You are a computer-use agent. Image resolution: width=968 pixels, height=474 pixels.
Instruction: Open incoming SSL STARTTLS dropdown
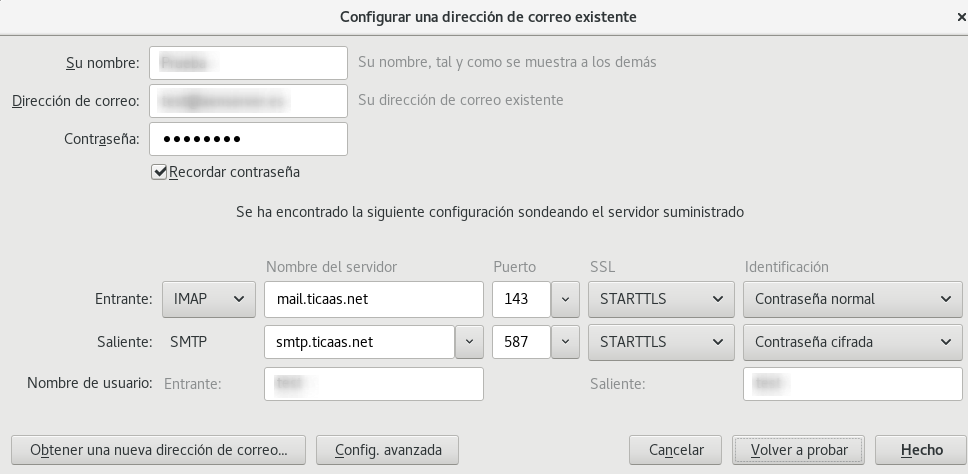(x=661, y=299)
